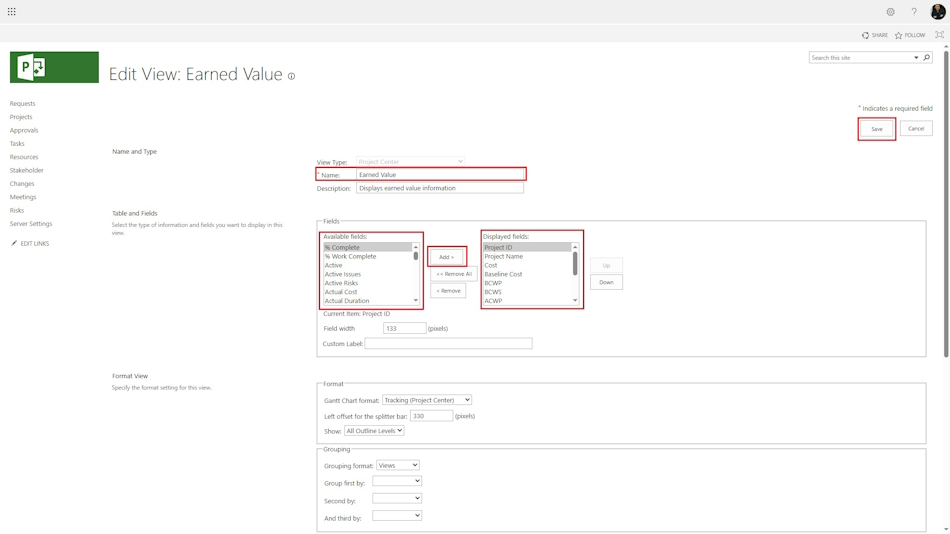
Task: Click the info icon beside Earned Value title
Action: [291, 76]
